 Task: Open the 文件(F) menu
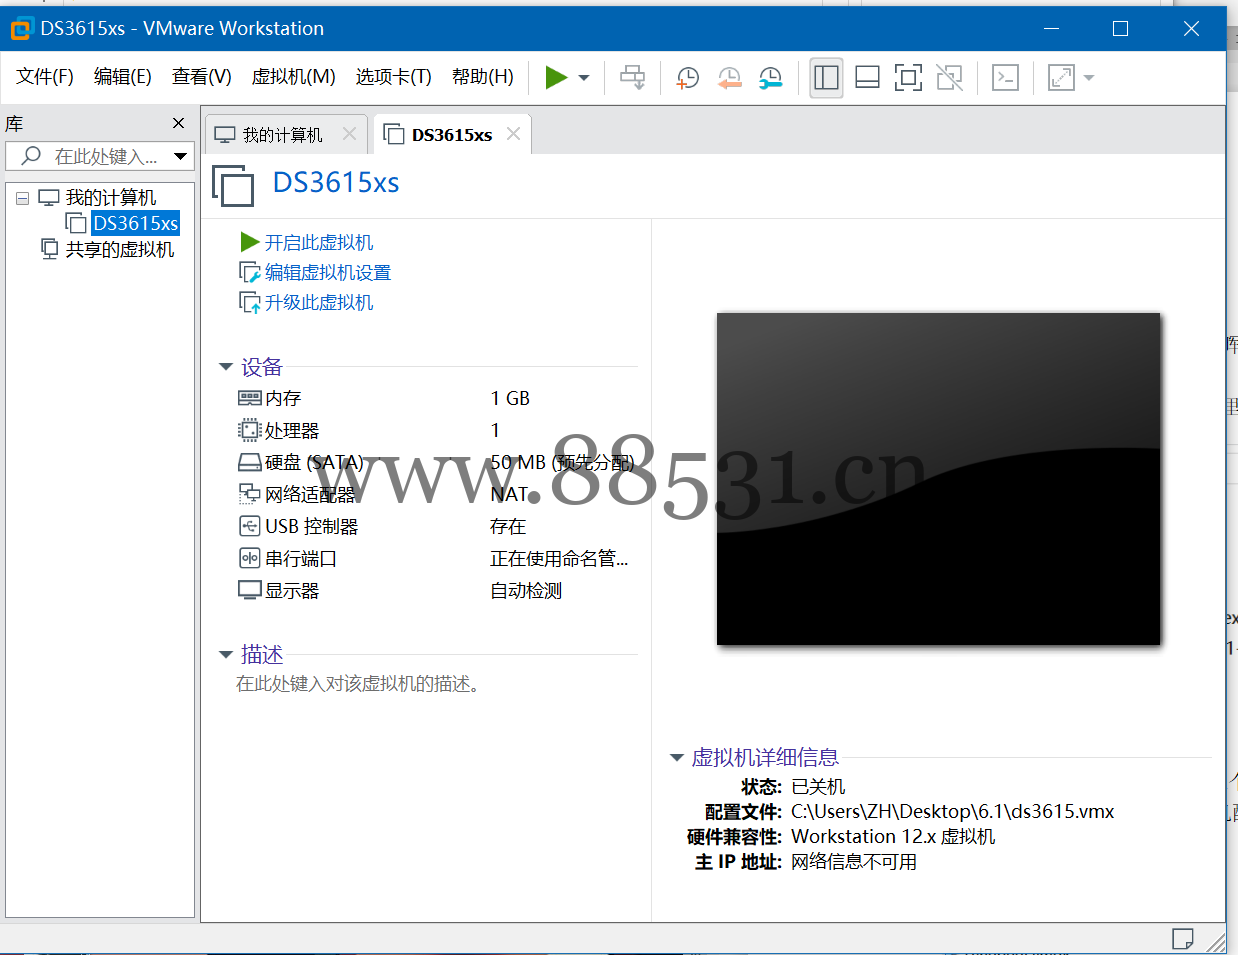coord(45,77)
